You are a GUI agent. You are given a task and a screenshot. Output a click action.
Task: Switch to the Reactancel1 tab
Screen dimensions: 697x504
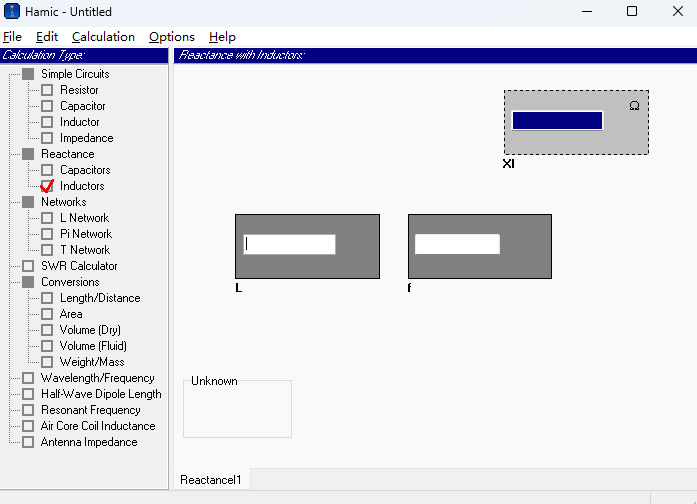[211, 480]
